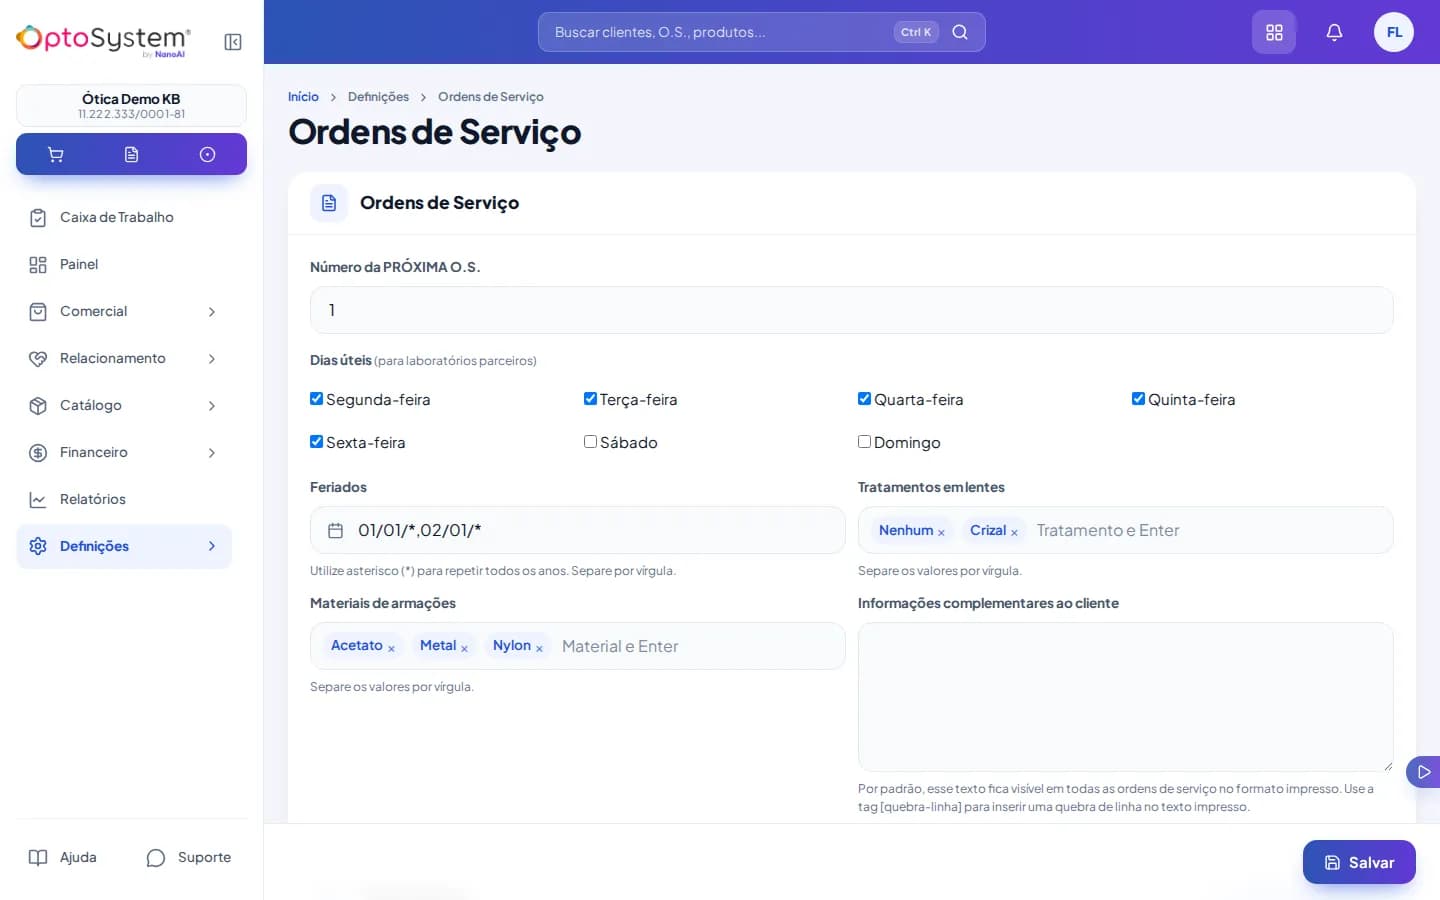
Task: Select the Ótica Demo KB company selector
Action: point(131,105)
